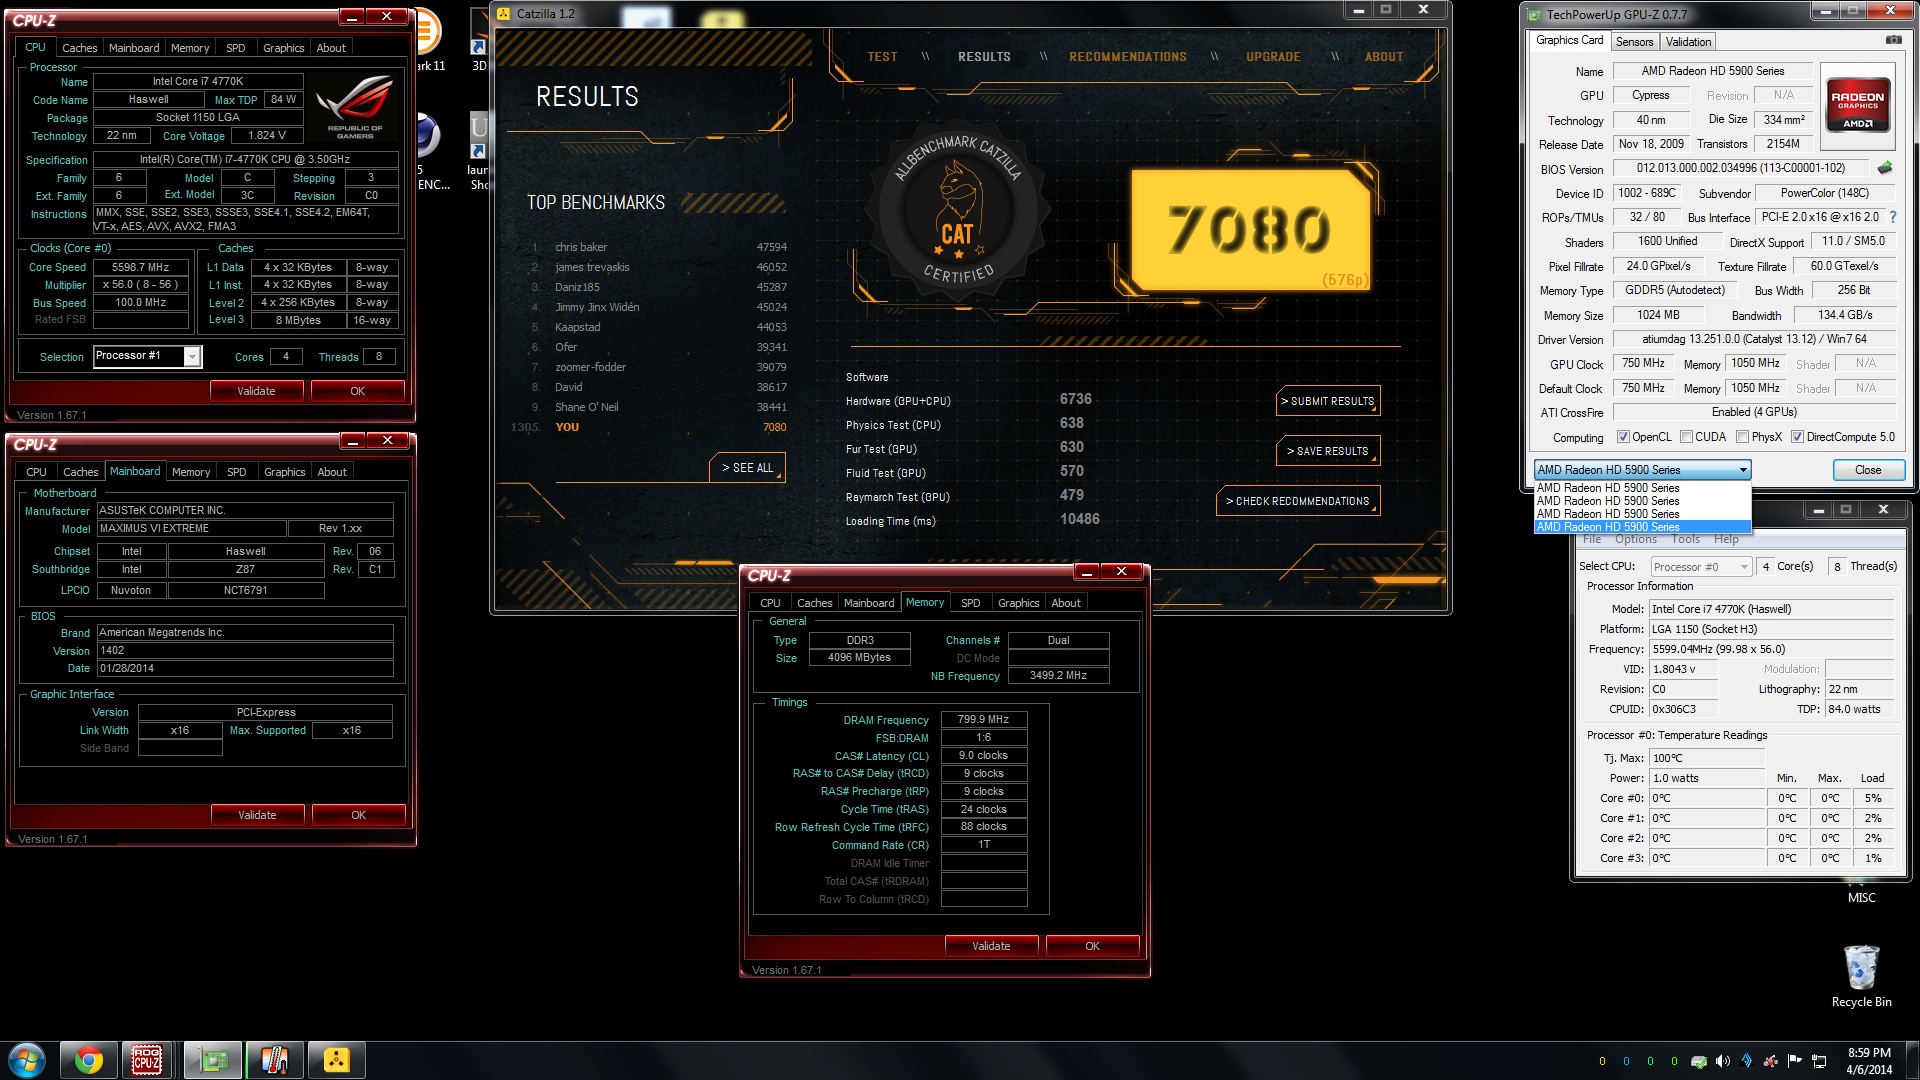
Task: Open About tab in CPU-Z processor window
Action: tap(331, 48)
